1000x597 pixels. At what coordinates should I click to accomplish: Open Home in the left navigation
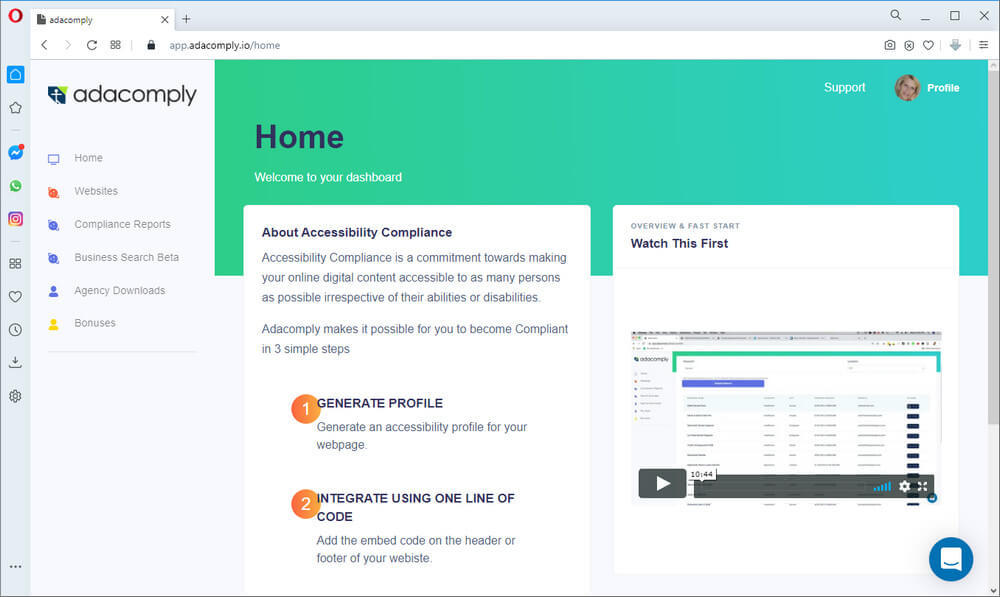tap(88, 158)
